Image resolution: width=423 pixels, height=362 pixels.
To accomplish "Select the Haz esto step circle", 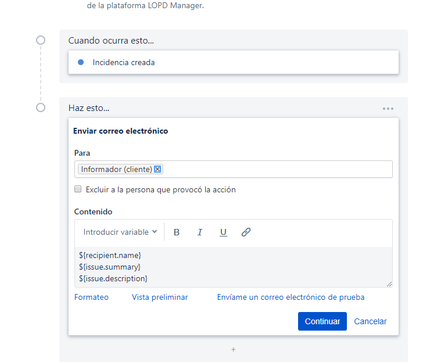I will pos(41,108).
